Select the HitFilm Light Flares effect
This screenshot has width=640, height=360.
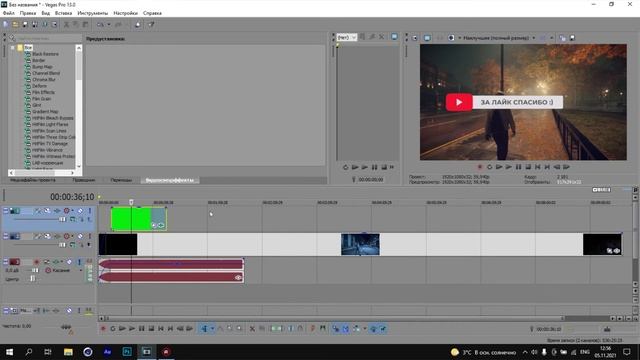click(50, 124)
